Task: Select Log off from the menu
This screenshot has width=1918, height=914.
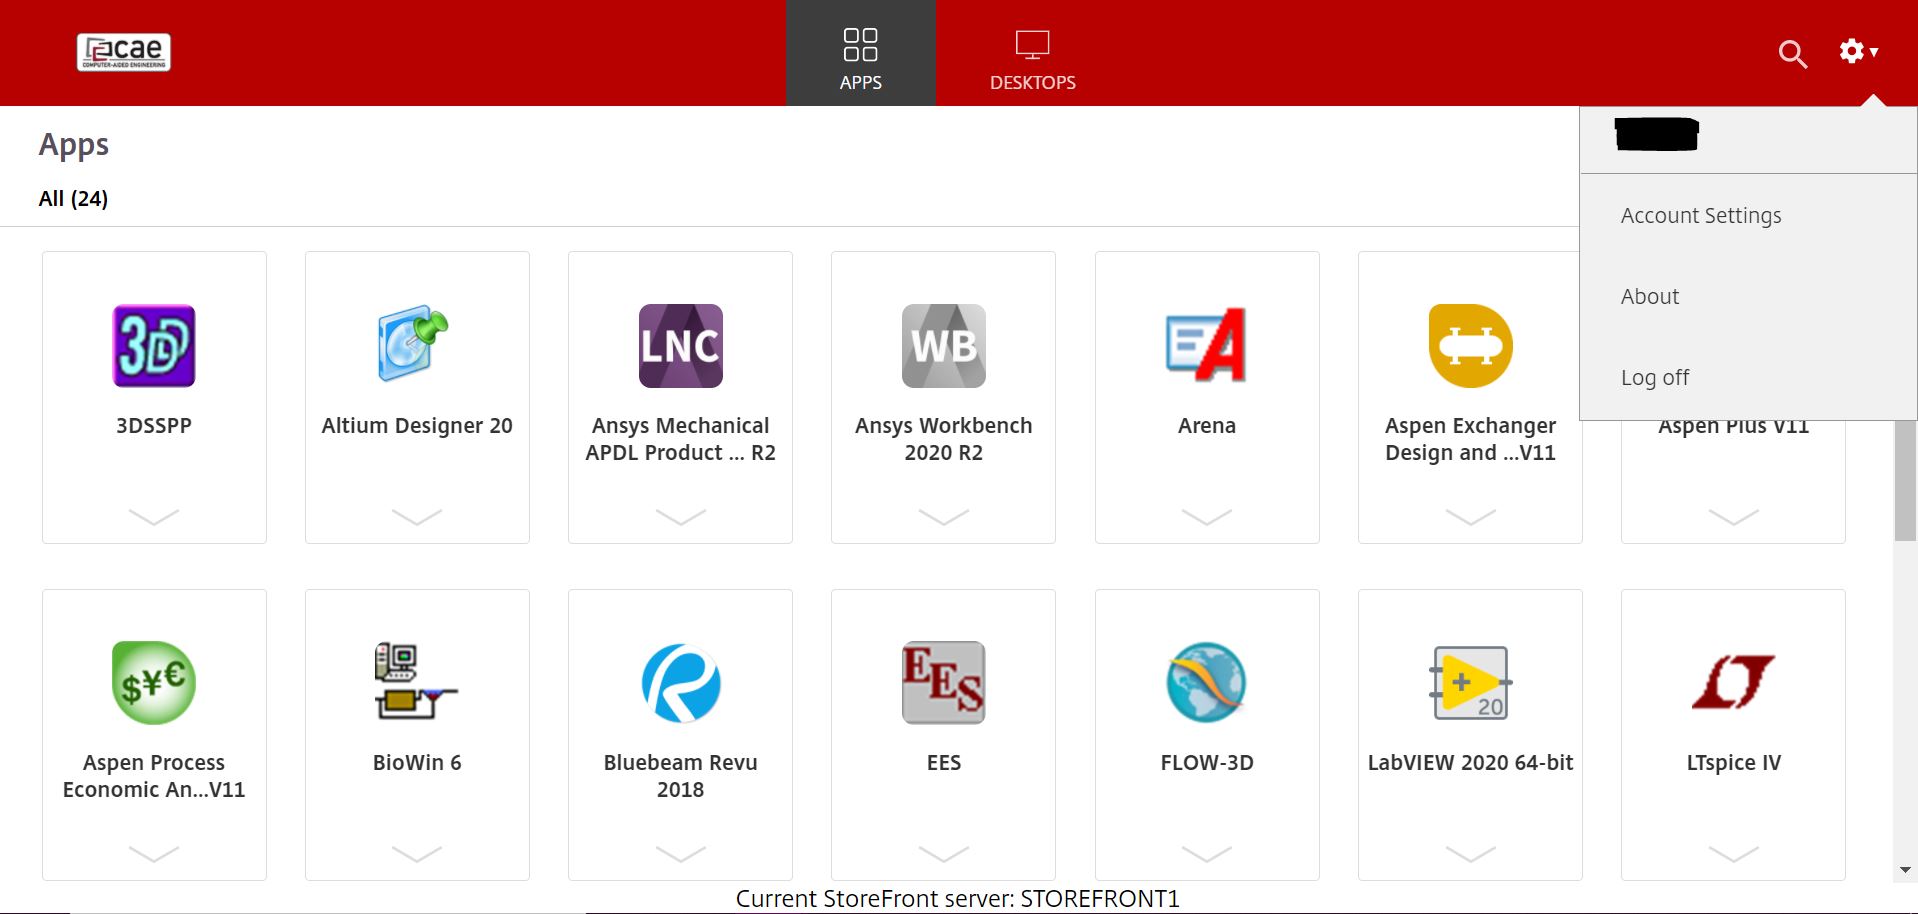Action: click(x=1655, y=378)
